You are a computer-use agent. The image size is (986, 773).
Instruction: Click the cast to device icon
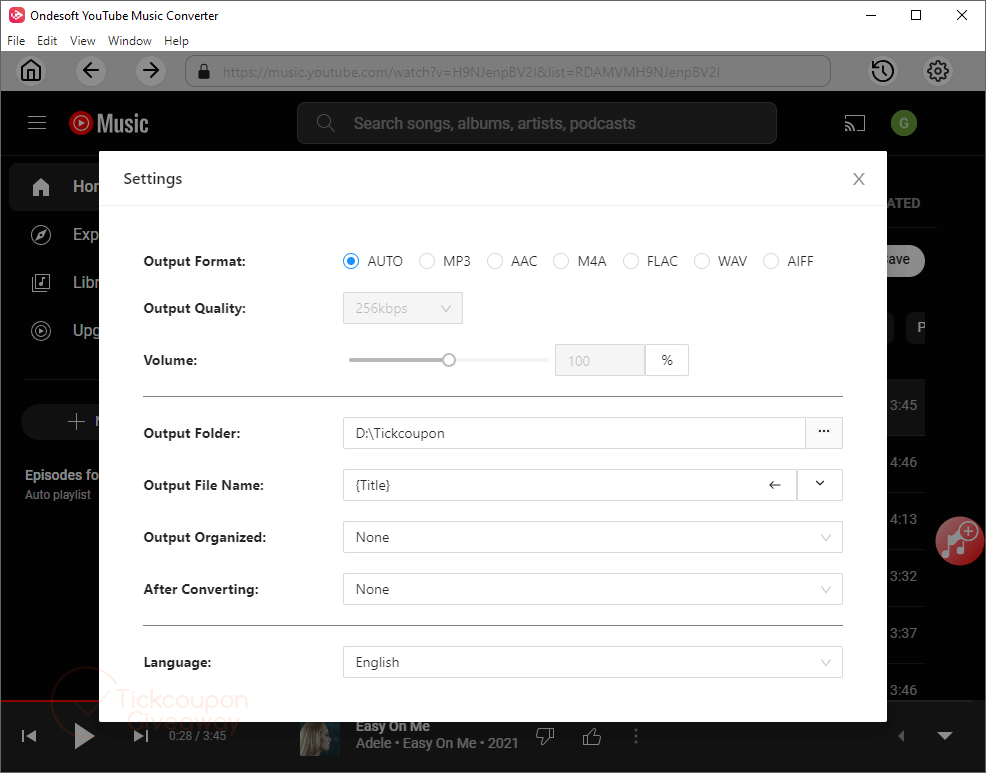point(855,123)
